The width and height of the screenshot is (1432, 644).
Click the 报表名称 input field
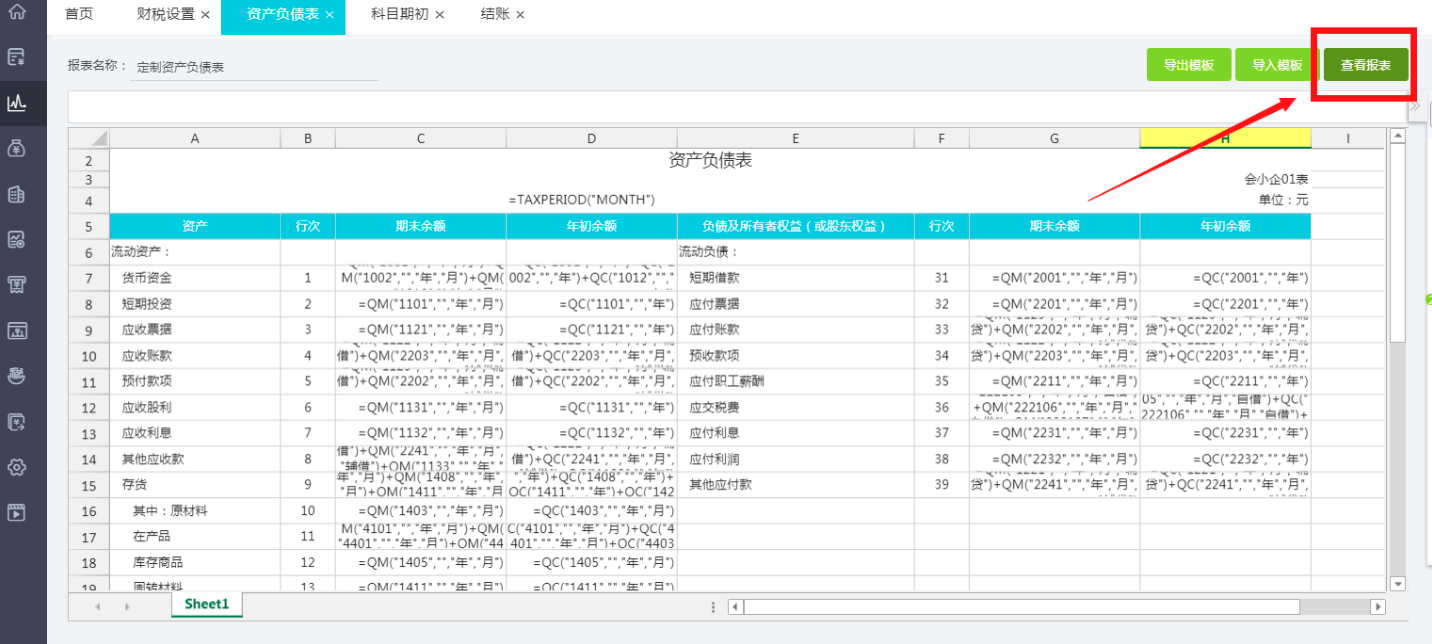click(255, 67)
